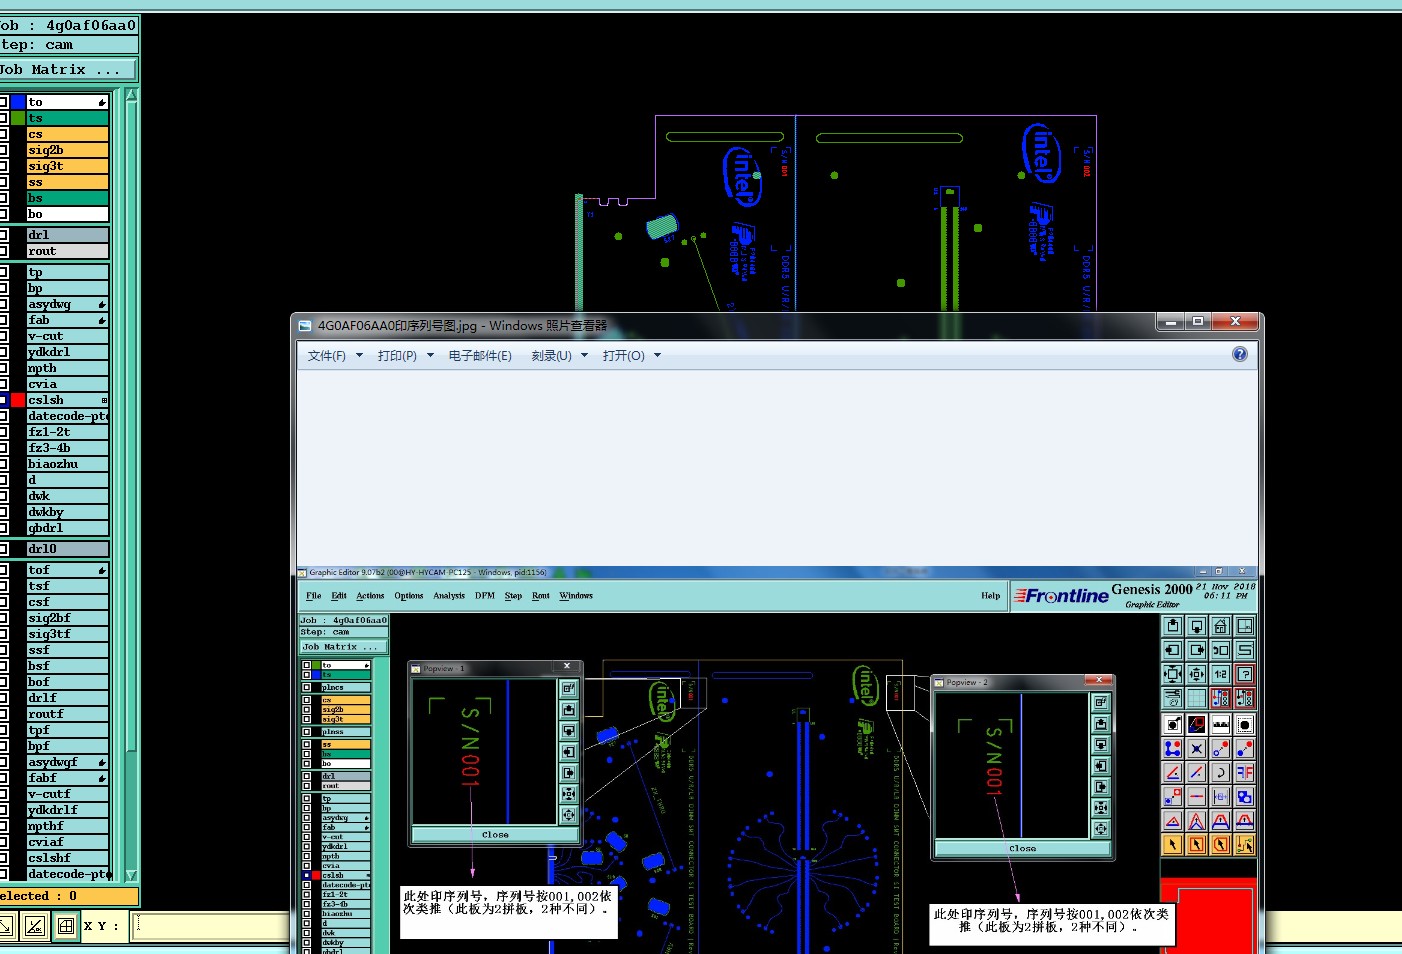Select layer ydkdrl in the list
The height and width of the screenshot is (954, 1402).
[67, 352]
